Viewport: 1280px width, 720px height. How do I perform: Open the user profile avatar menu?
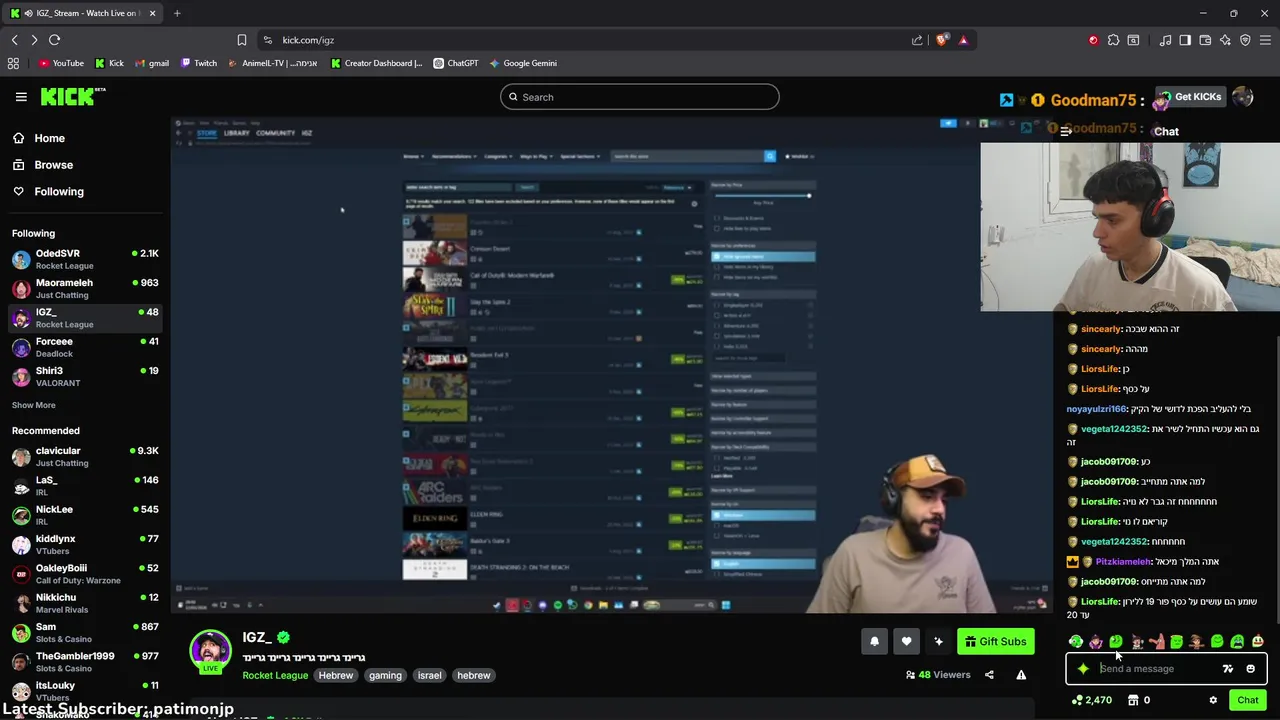(x=1243, y=97)
